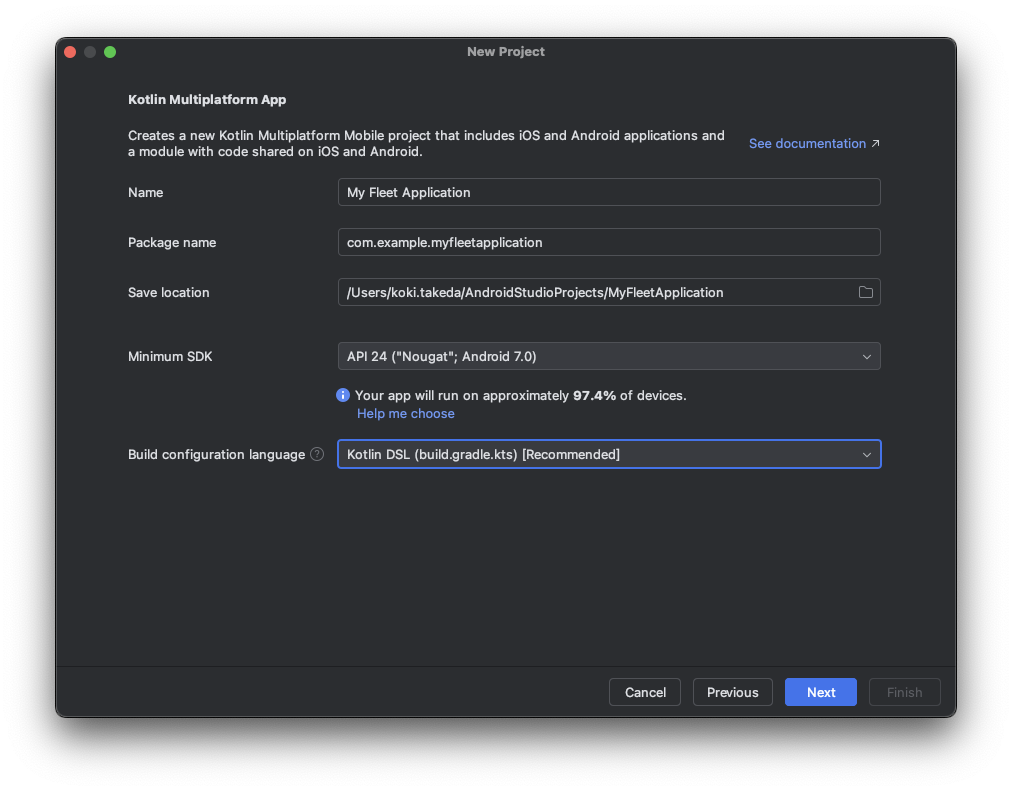Click the folder browse icon in Save location
This screenshot has width=1012, height=791.
(x=865, y=292)
